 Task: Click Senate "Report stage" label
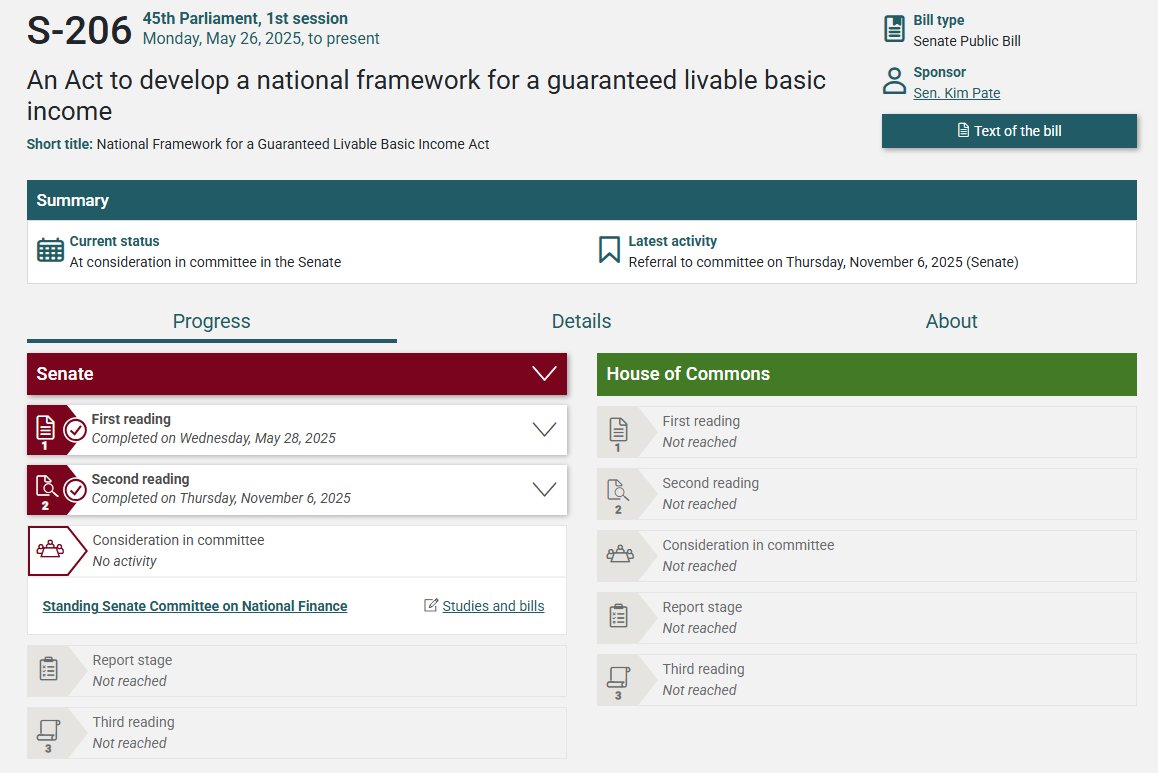pyautogui.click(x=132, y=660)
